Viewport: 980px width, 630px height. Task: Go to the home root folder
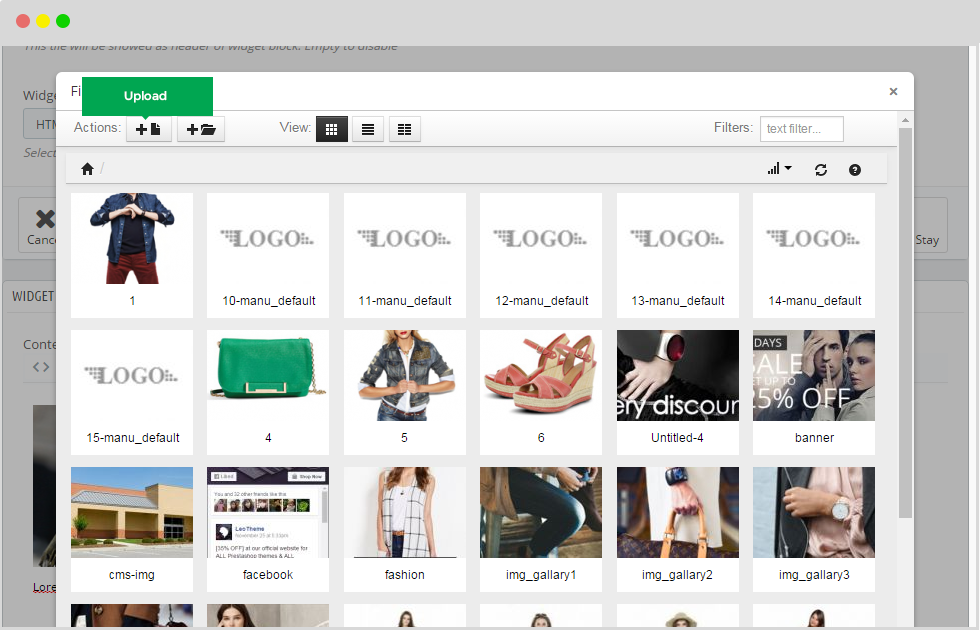(88, 169)
